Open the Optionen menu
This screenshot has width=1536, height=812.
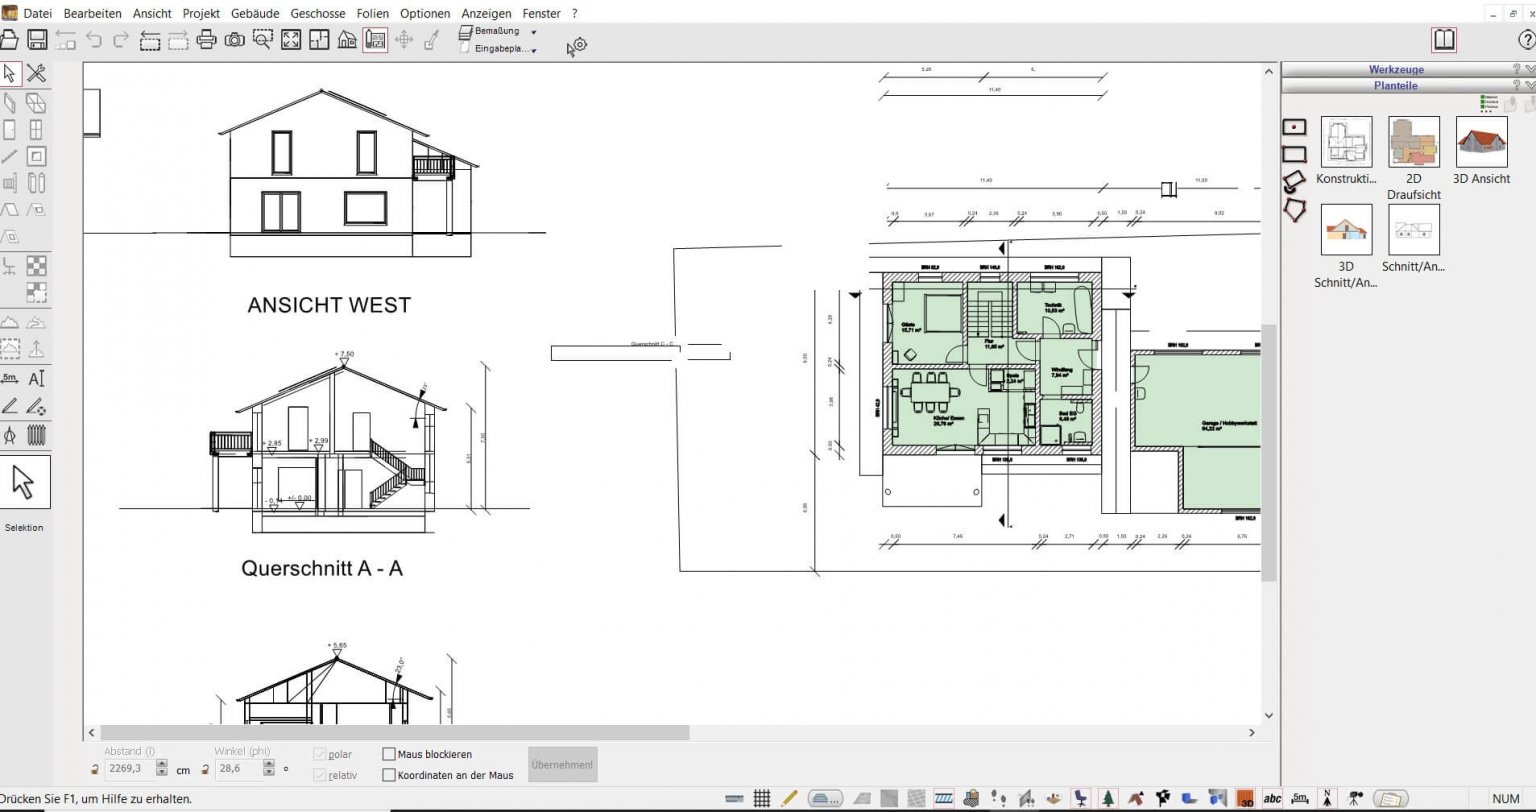pyautogui.click(x=424, y=13)
